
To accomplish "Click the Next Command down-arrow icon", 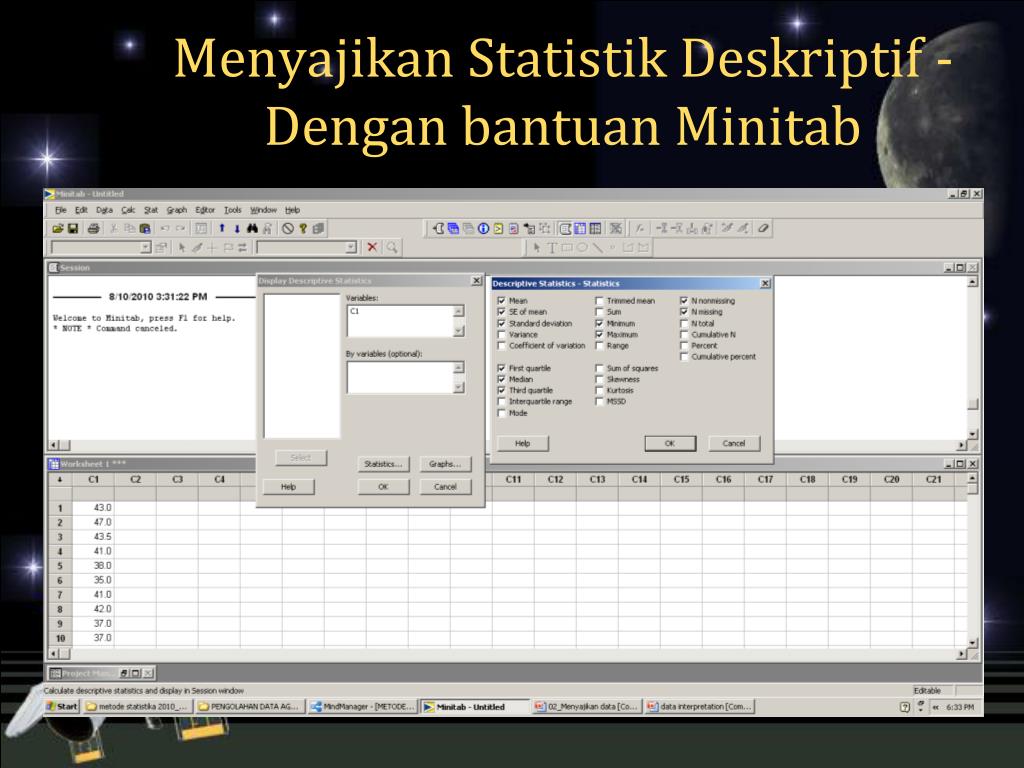I will coord(236,229).
